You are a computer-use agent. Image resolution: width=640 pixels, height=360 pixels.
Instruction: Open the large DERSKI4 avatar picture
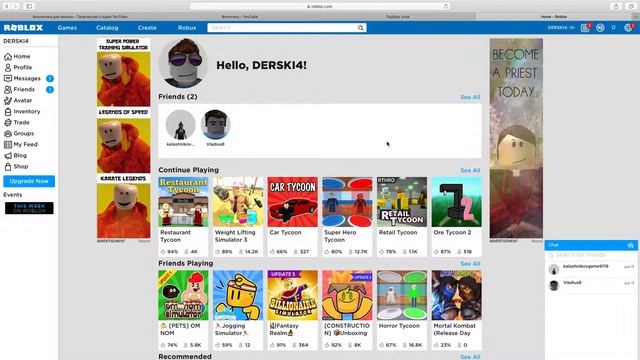(x=183, y=63)
